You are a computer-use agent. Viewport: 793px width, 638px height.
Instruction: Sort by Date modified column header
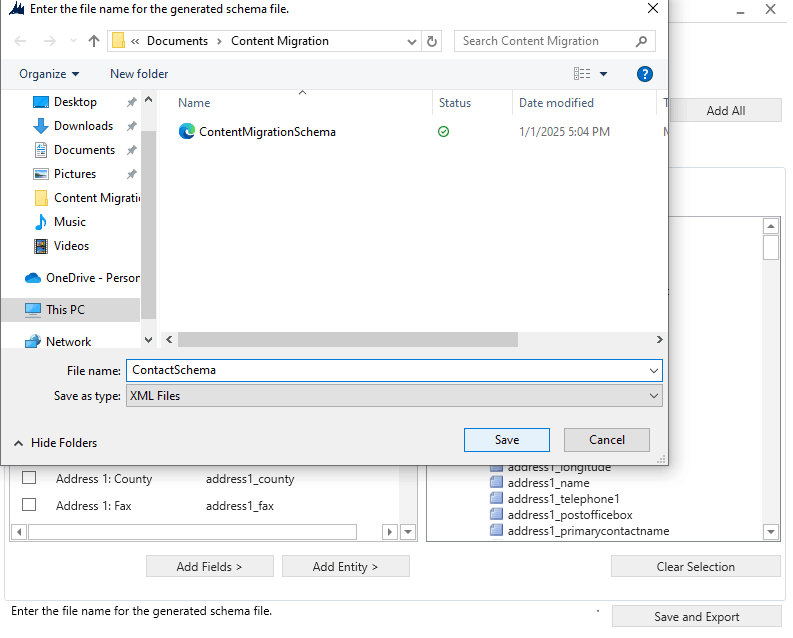[x=556, y=103]
